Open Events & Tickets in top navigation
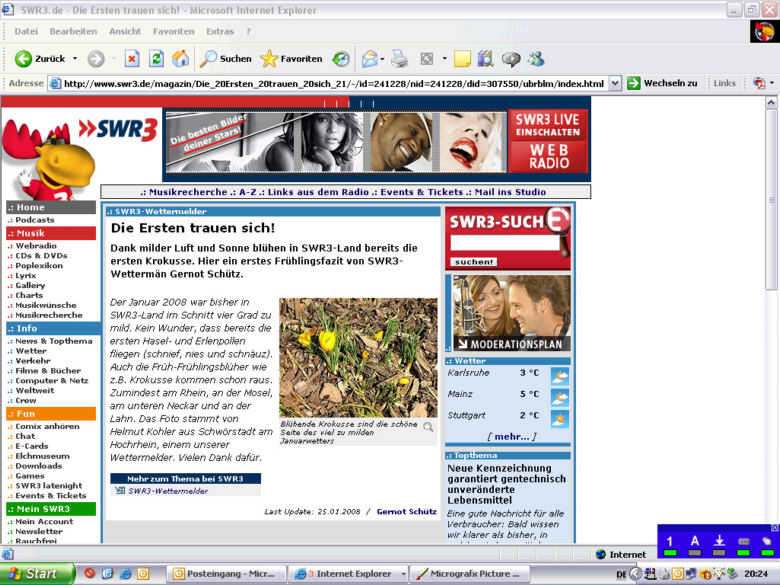The height and width of the screenshot is (585, 780). coord(421,192)
